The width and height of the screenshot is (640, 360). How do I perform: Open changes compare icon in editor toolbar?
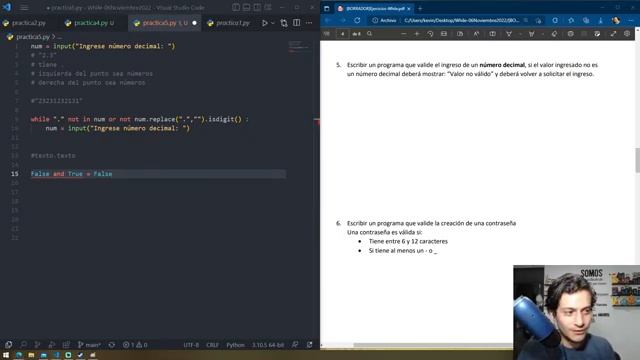click(284, 23)
